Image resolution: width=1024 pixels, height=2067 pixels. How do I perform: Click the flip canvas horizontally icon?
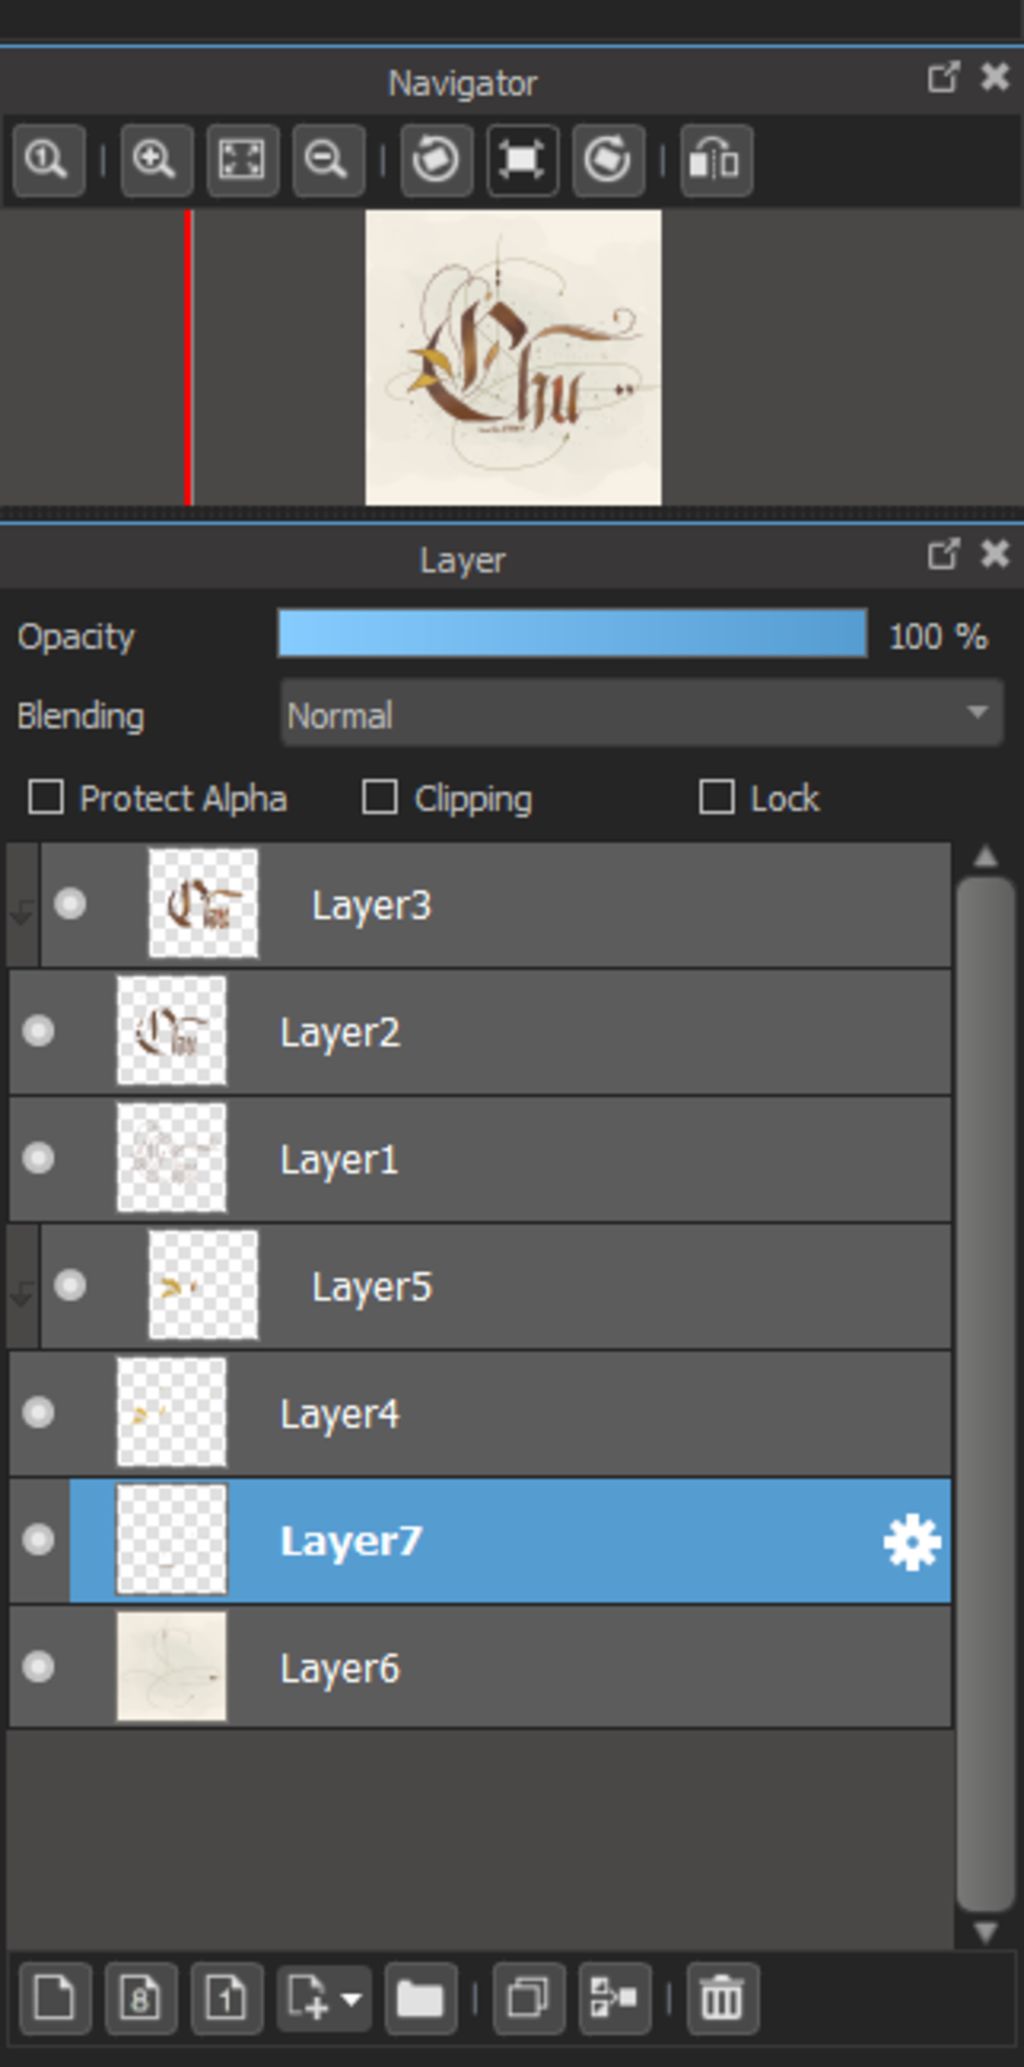pyautogui.click(x=716, y=160)
